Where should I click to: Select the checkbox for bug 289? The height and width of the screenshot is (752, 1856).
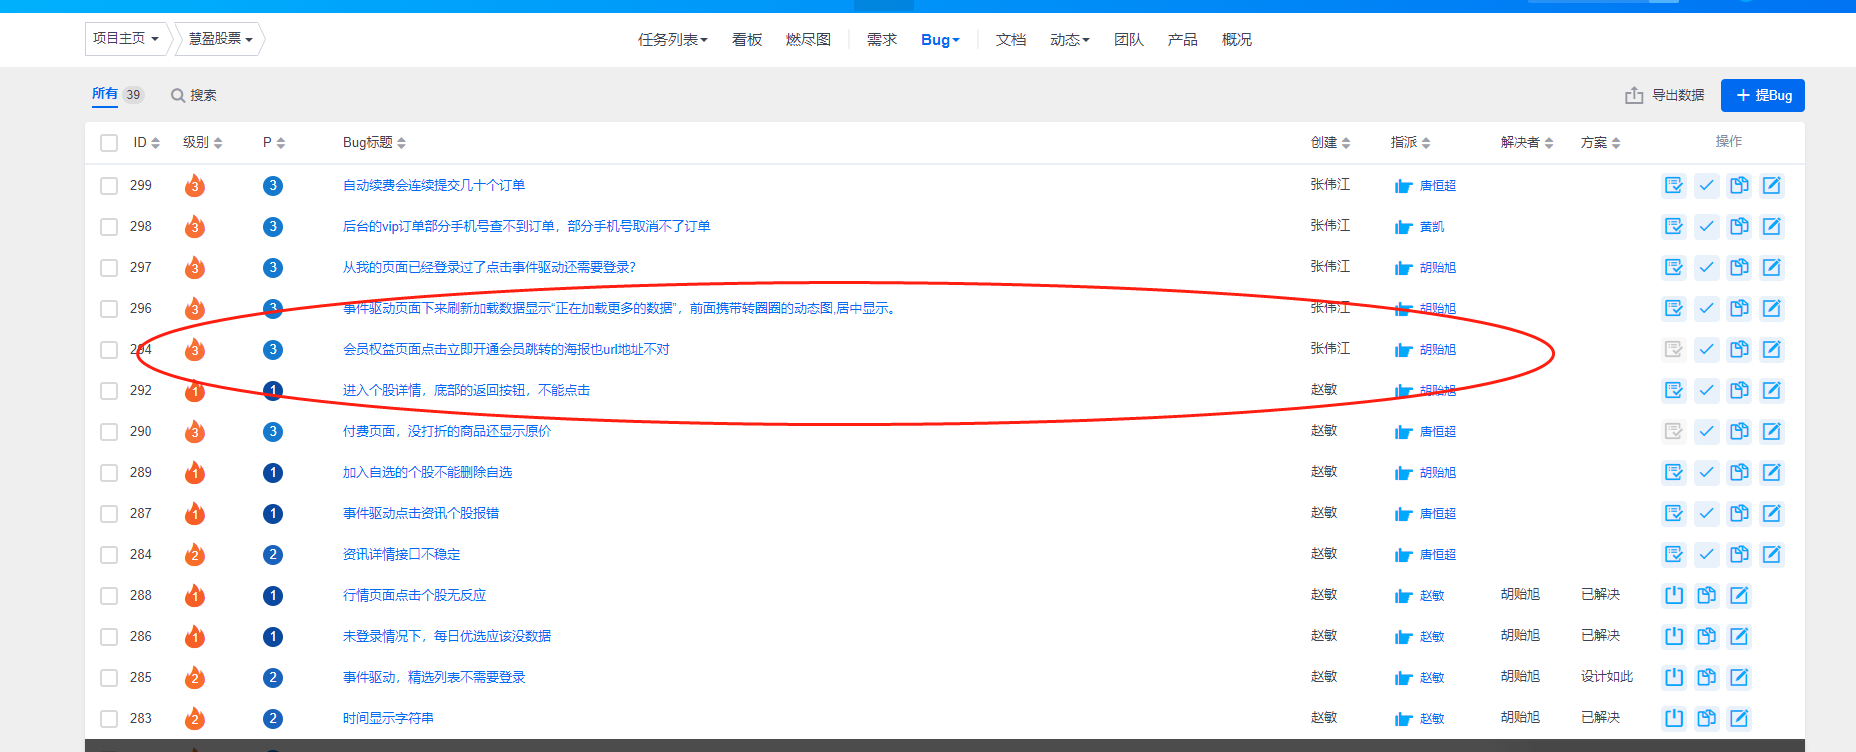tap(109, 473)
